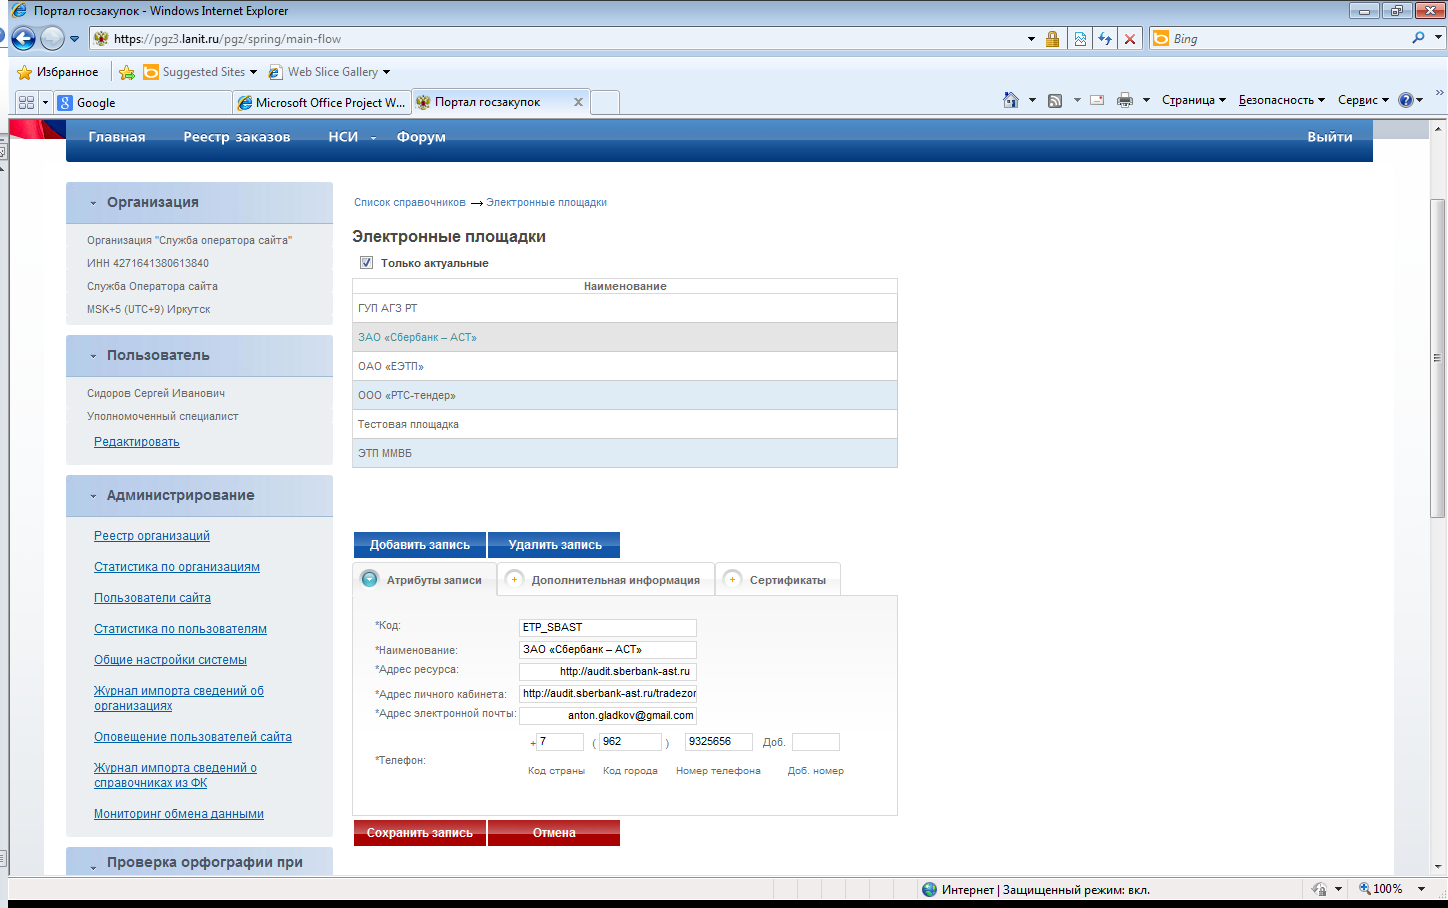This screenshot has height=908, width=1448.
Task: Click the Bing search magnifier icon
Action: point(1418,38)
